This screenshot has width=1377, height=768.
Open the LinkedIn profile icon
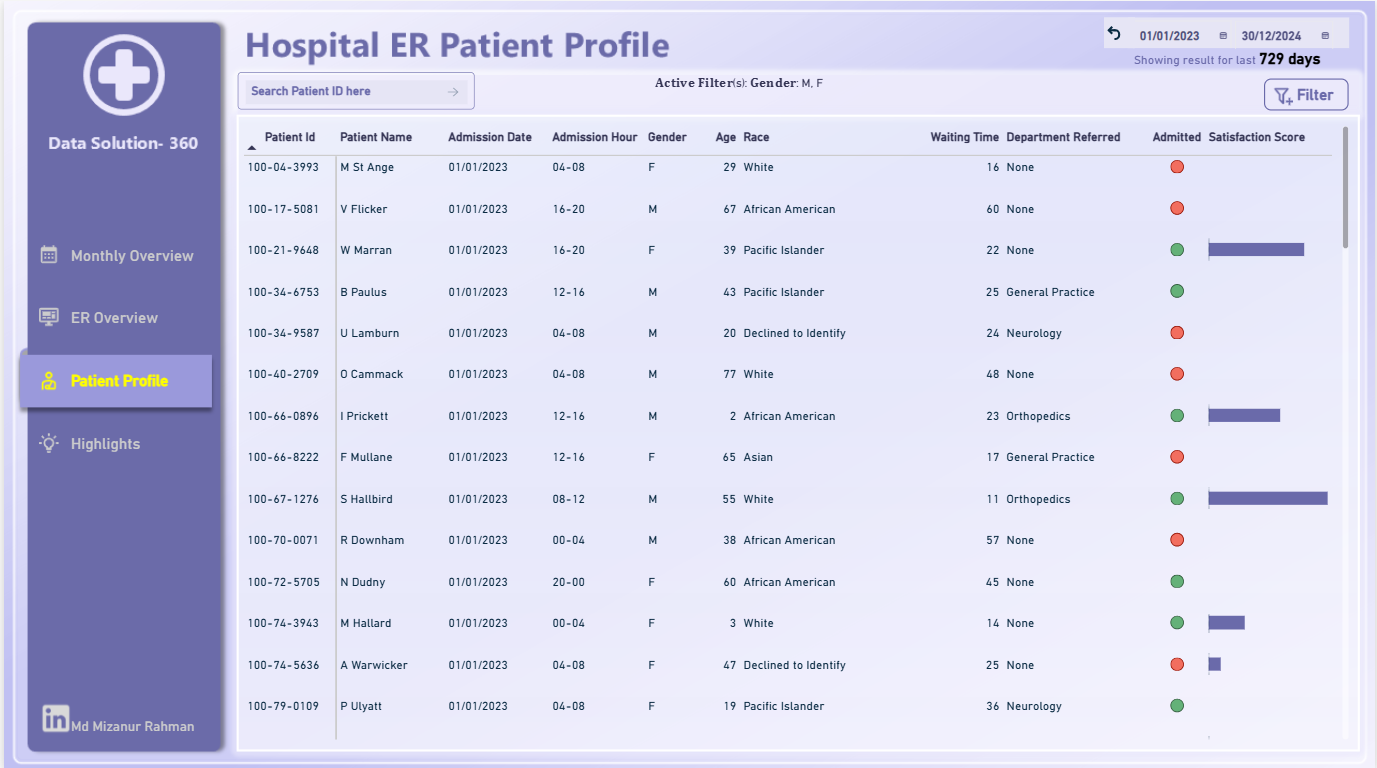pos(55,718)
